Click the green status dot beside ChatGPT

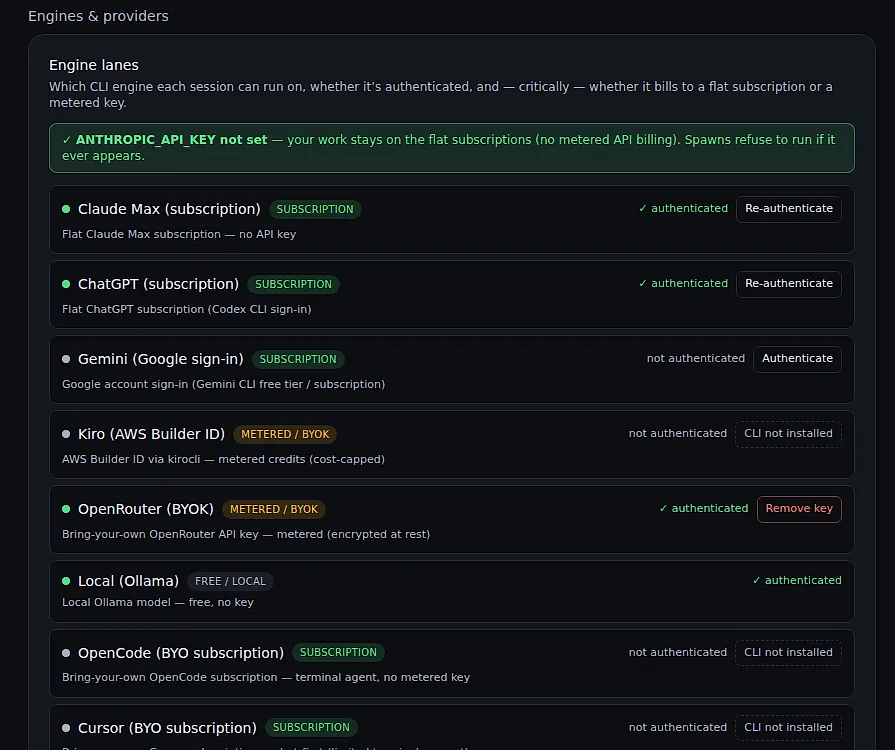point(66,284)
